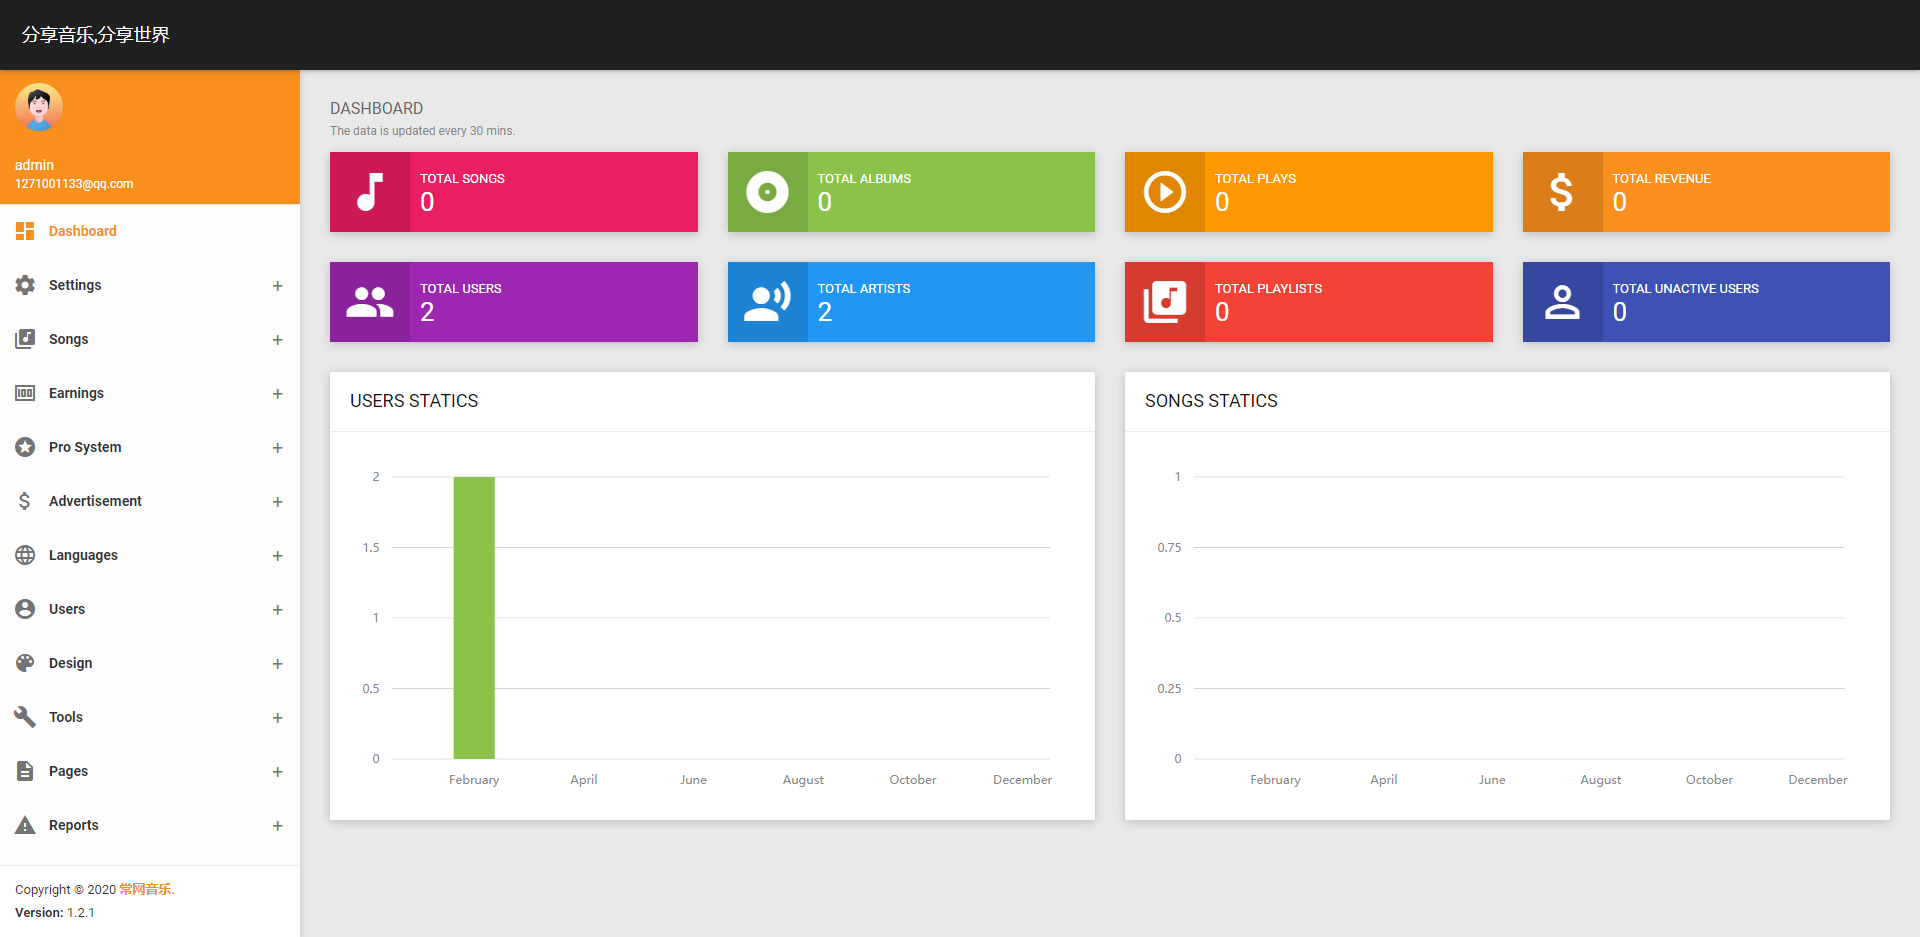Click the admin avatar picture
Screen dimensions: 1920x937
pyautogui.click(x=39, y=108)
